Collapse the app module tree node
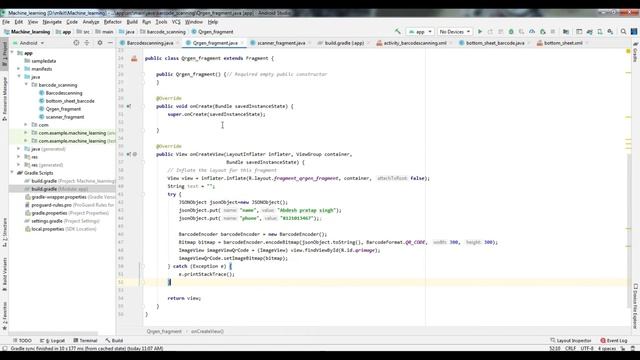This screenshot has height=360, width=640. coord(12,53)
